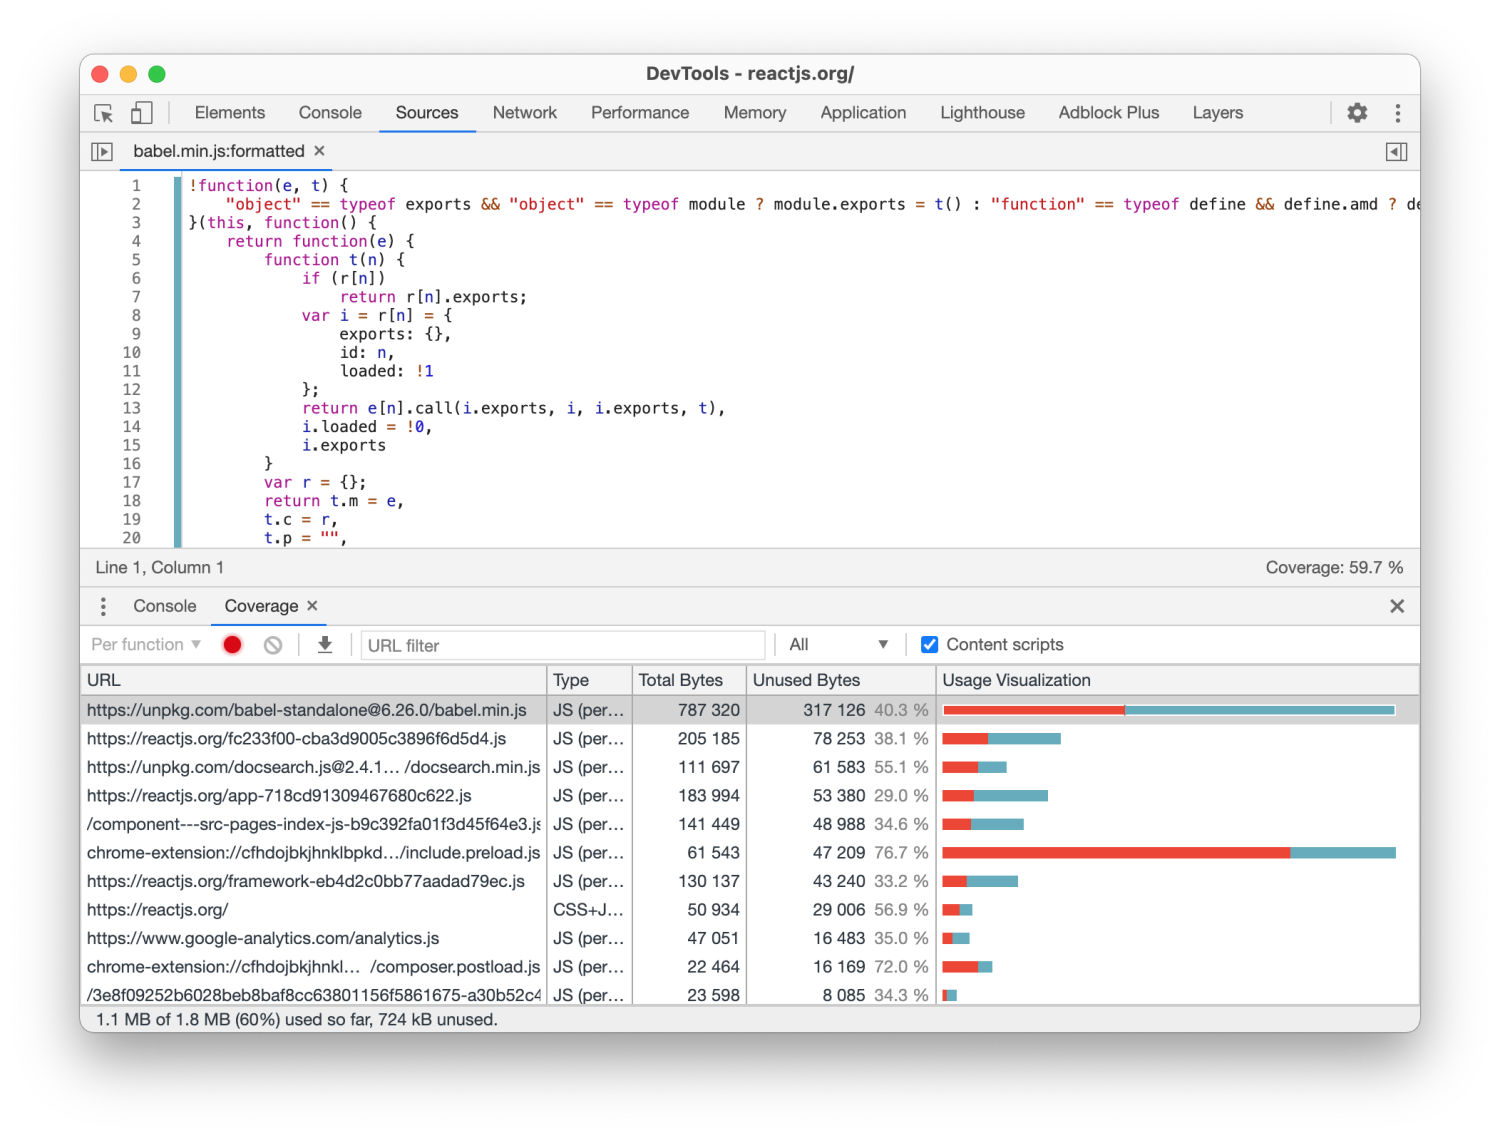1500x1138 pixels.
Task: Select the include.preload.js extension row
Action: [x=750, y=853]
